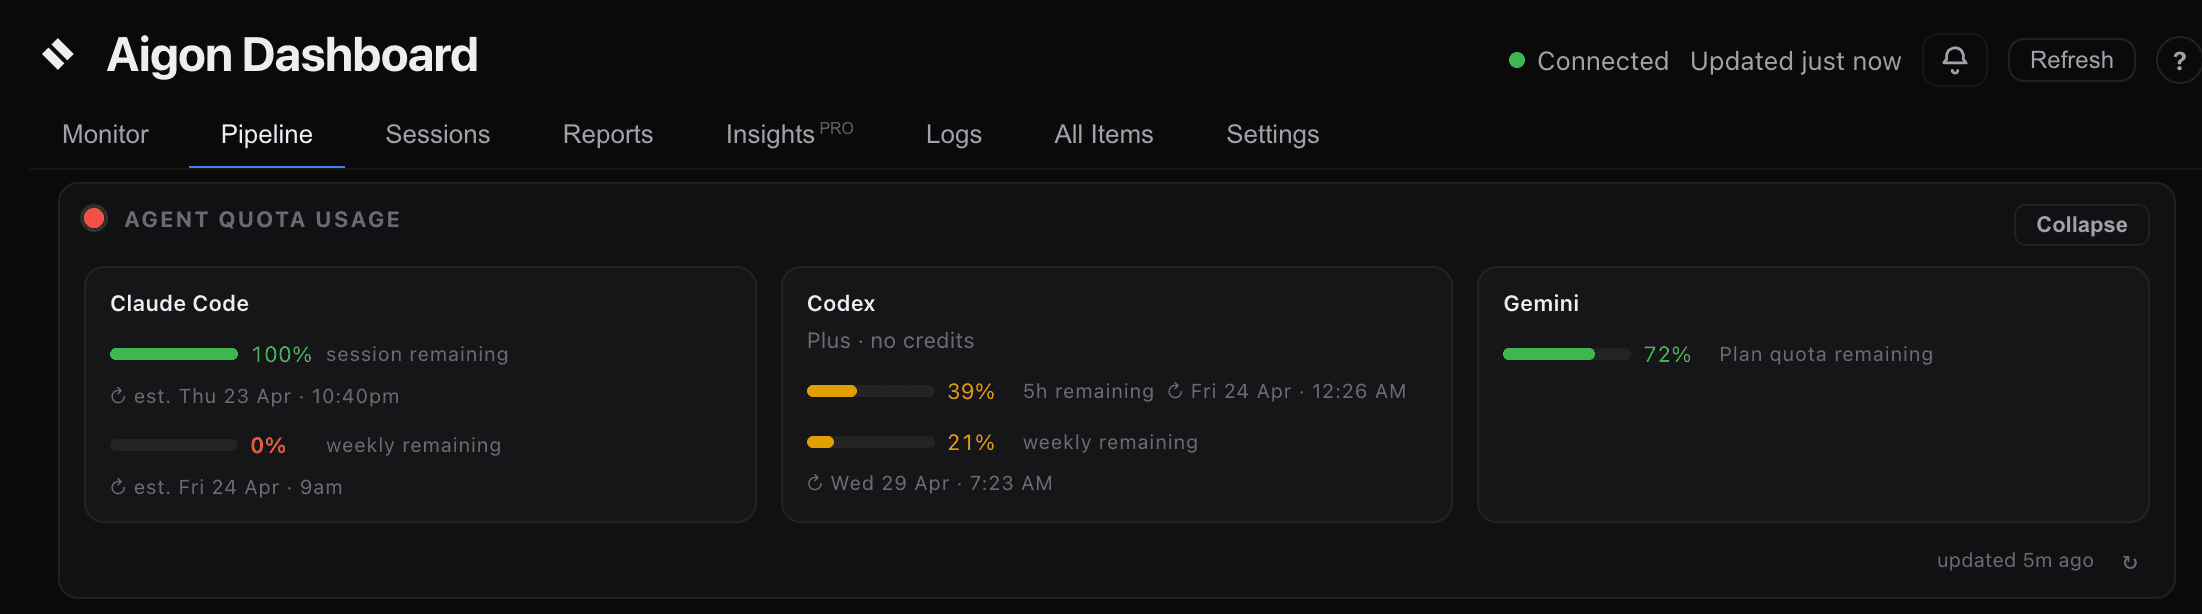Click the red status dot beside Agent Quota Usage

pos(93,217)
